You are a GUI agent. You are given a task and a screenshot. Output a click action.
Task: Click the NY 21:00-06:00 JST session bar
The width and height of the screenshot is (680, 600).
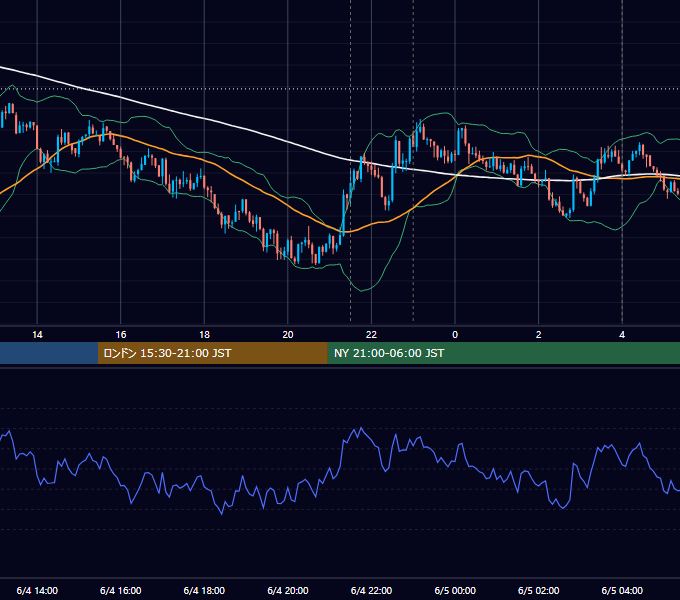tap(503, 353)
